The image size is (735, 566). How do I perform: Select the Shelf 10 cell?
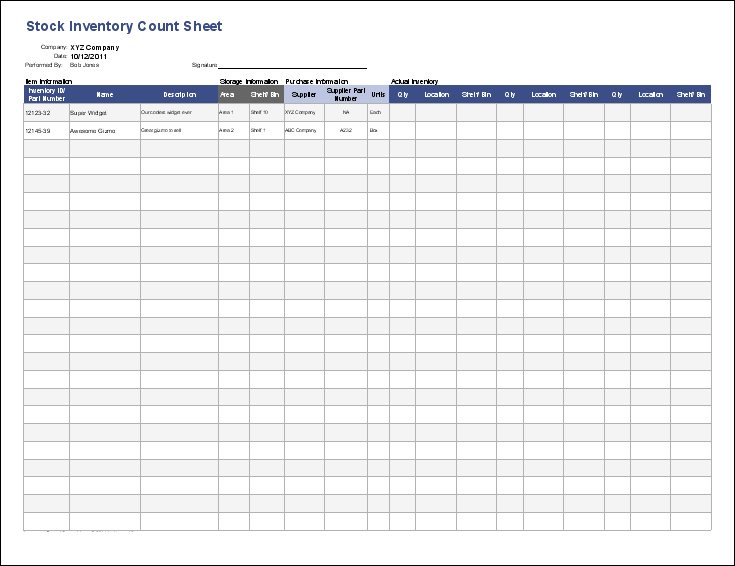click(267, 113)
